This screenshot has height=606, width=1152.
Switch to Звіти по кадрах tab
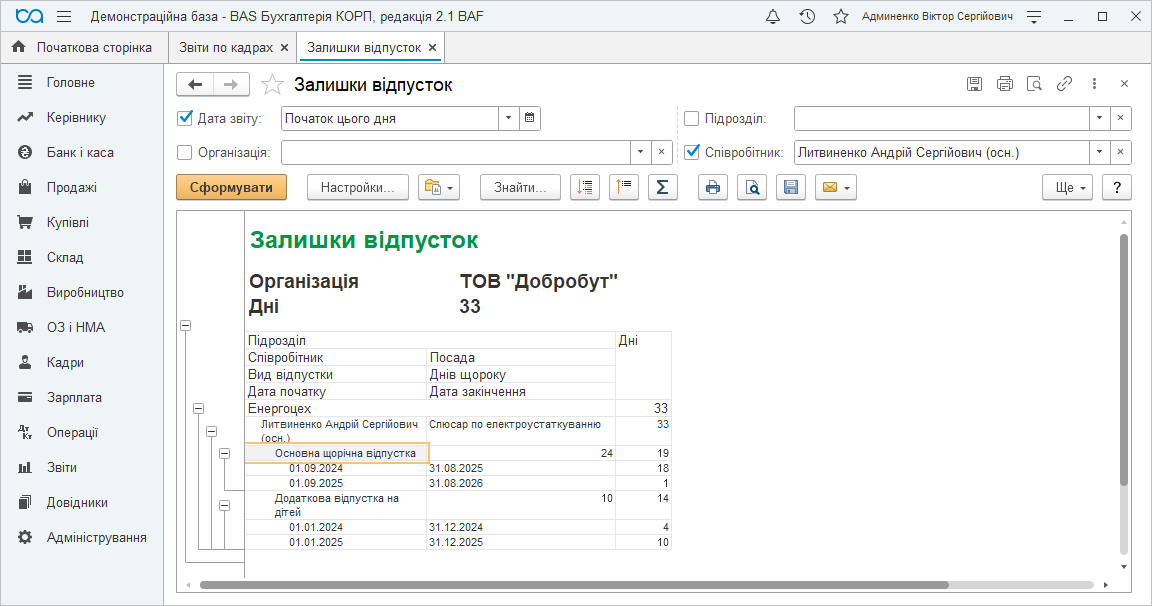click(x=226, y=47)
